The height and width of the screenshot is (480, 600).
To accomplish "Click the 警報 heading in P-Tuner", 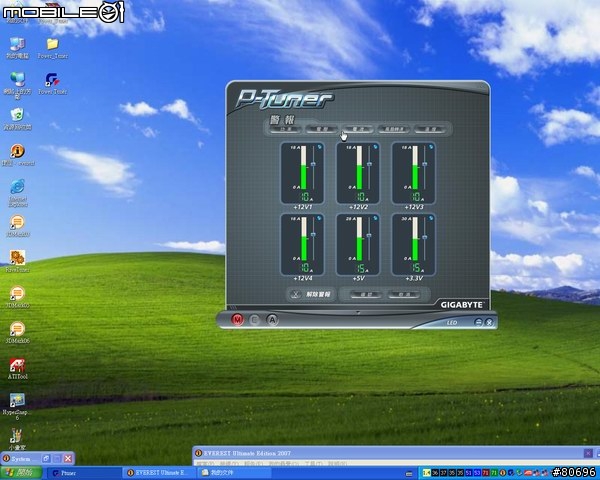I will click(x=282, y=120).
